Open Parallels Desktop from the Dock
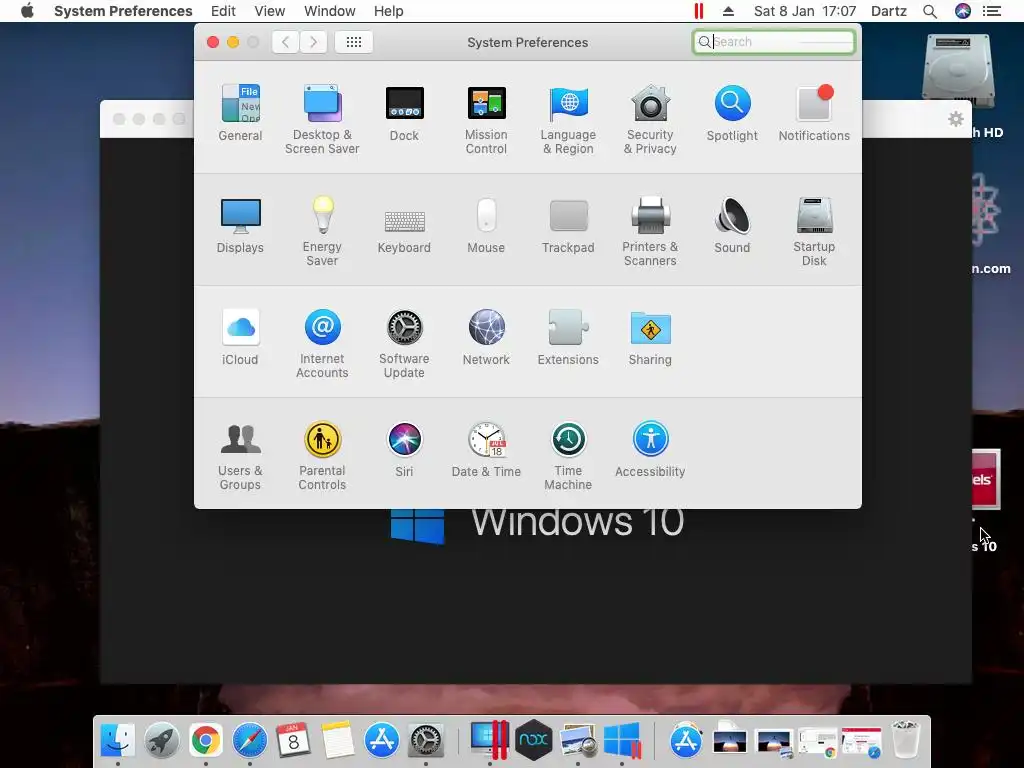The width and height of the screenshot is (1024, 768). (x=489, y=741)
